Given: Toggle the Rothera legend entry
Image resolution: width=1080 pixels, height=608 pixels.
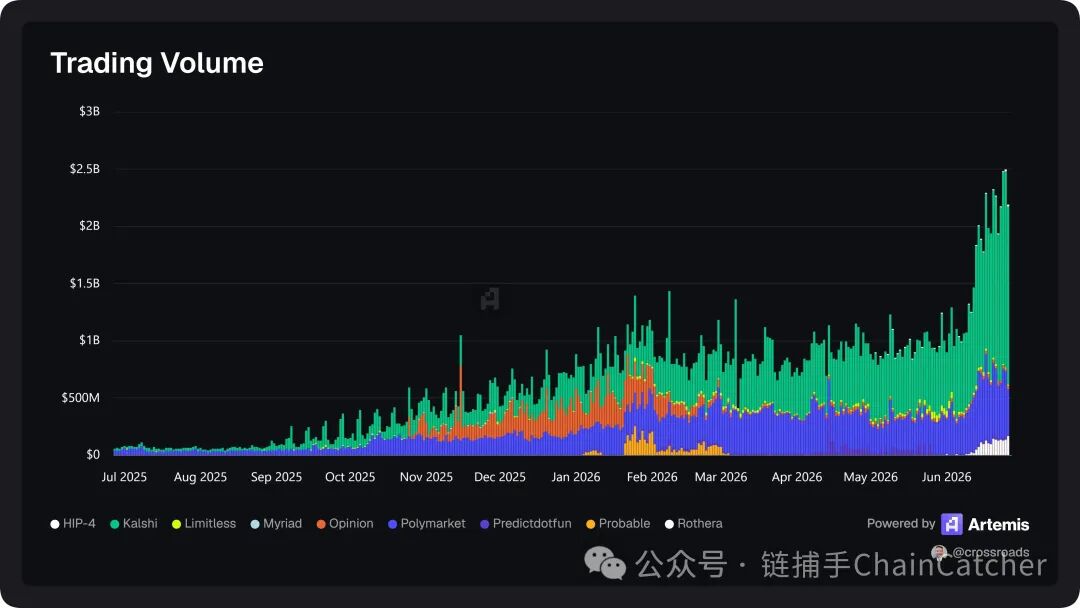Looking at the screenshot, I should click(x=694, y=524).
